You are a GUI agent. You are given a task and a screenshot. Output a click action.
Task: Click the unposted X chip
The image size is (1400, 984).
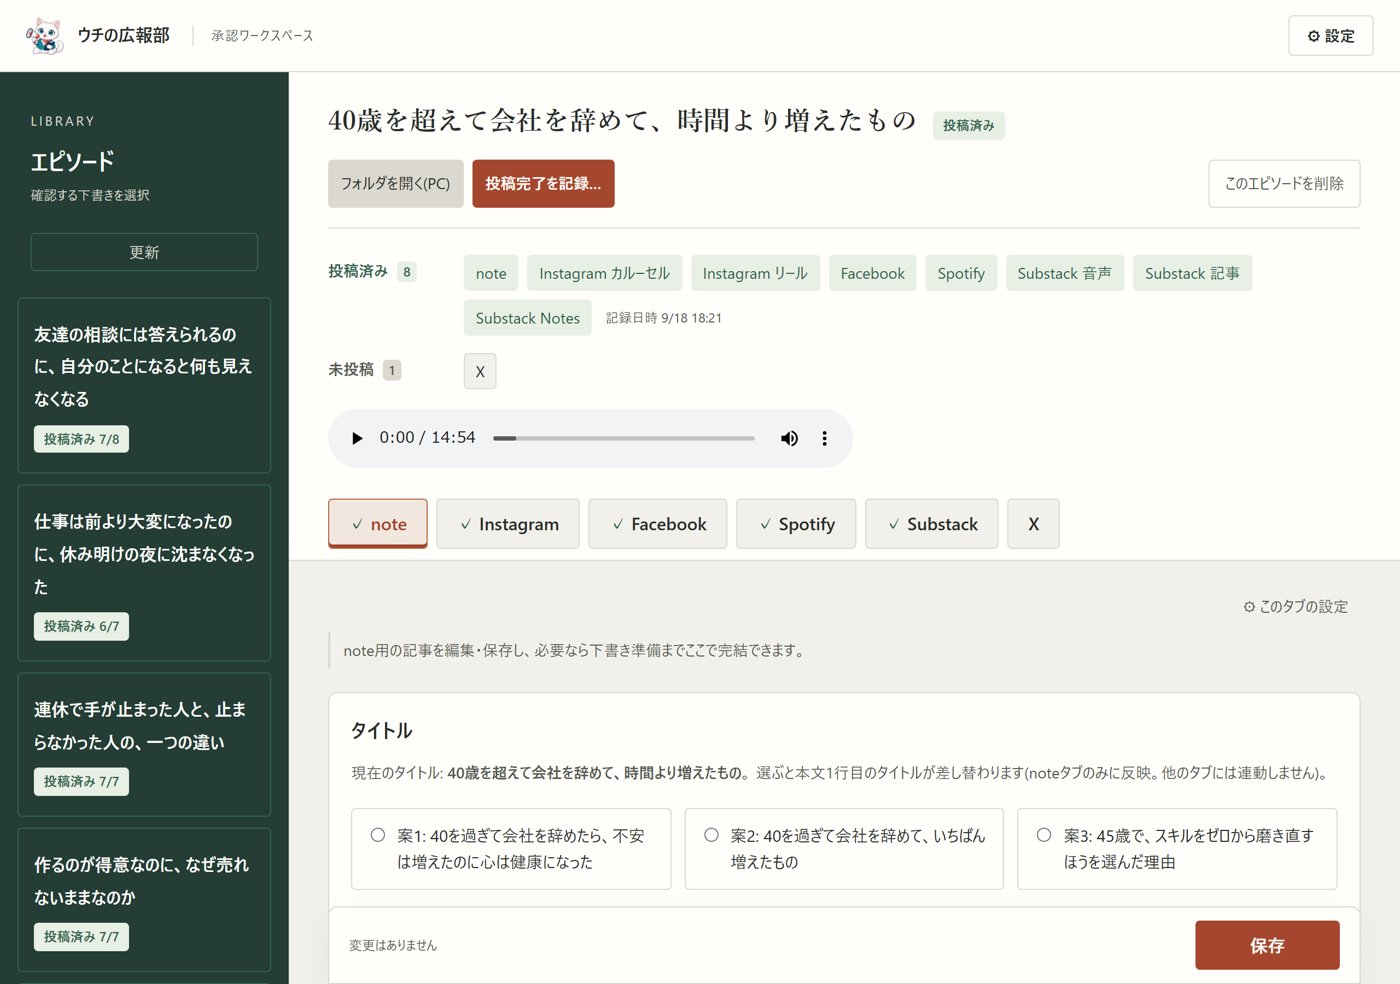480,371
